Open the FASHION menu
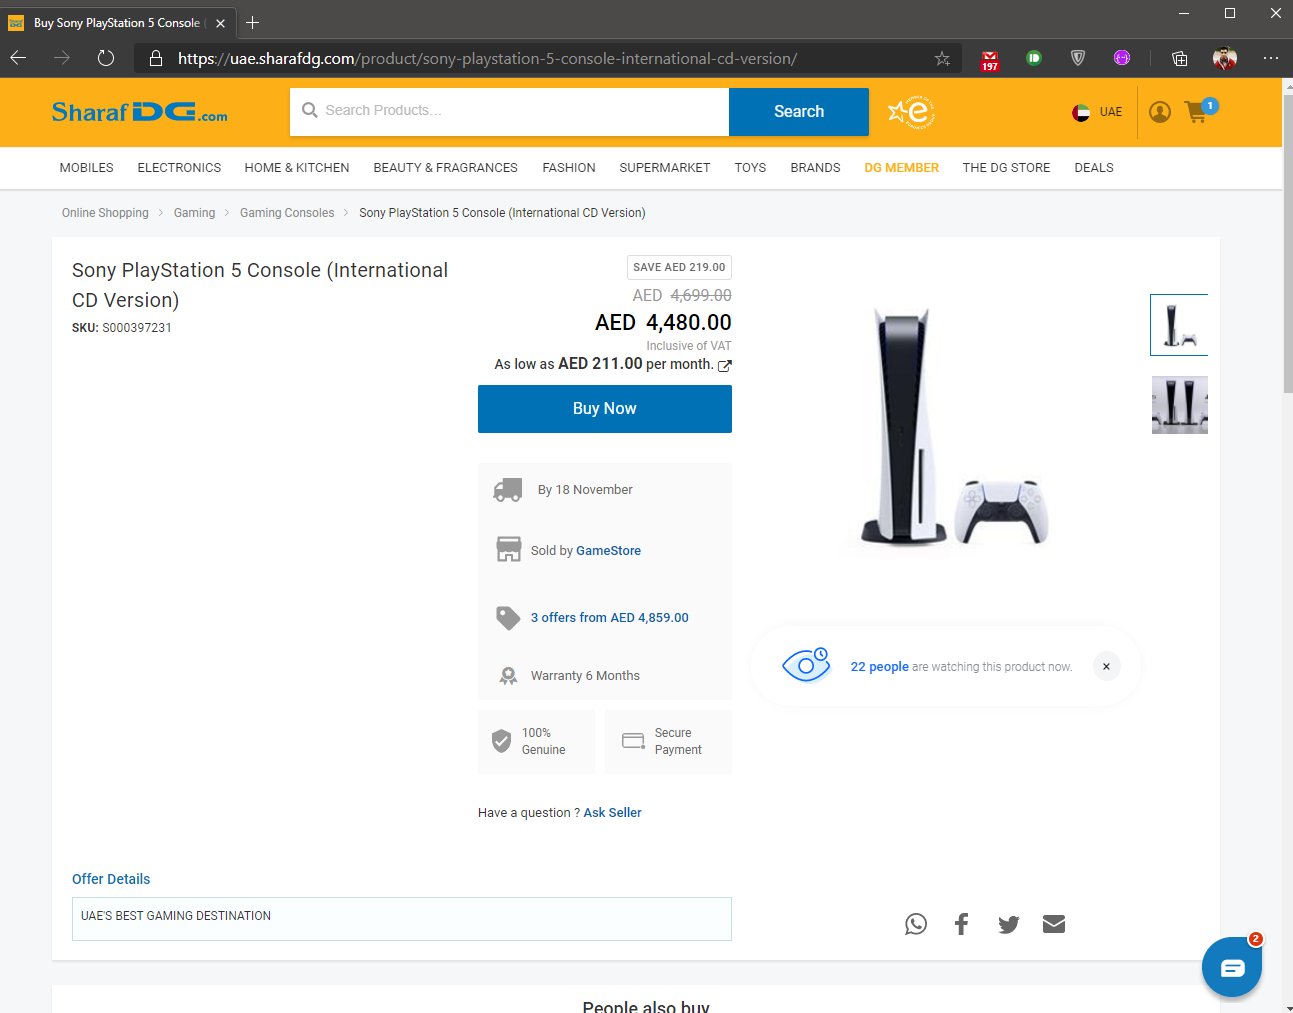 coord(569,168)
